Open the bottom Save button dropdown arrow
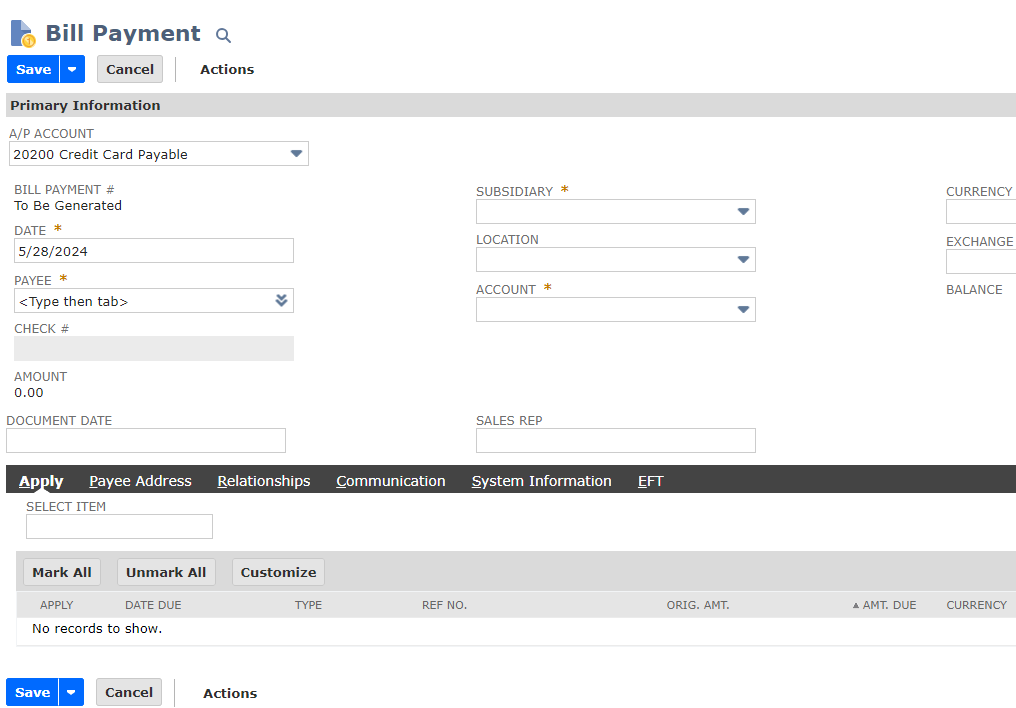Image resolution: width=1016 pixels, height=708 pixels. coord(71,692)
